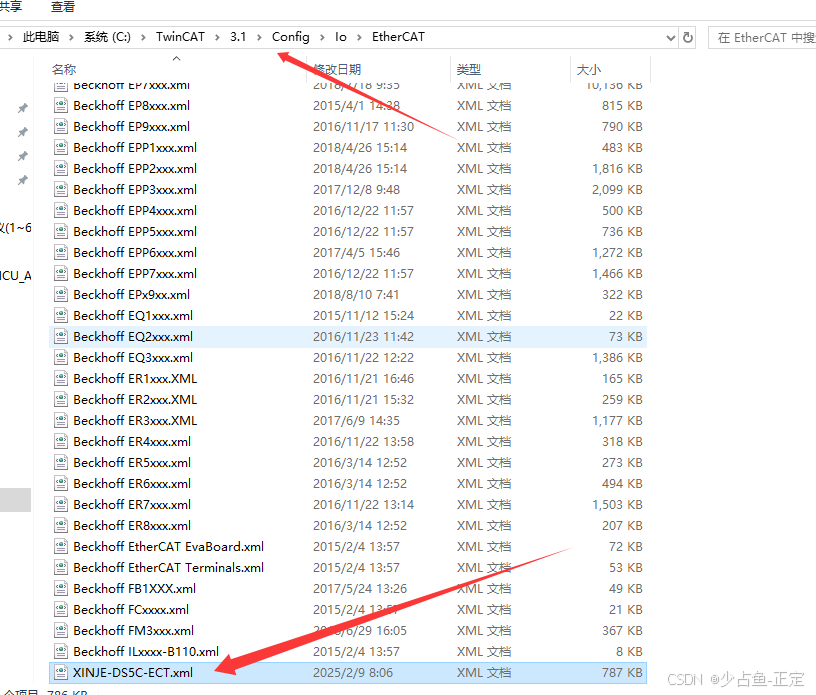The width and height of the screenshot is (816, 695).
Task: Click the file icon of Beckhoff EPP7xxx.xml
Action: point(61,274)
